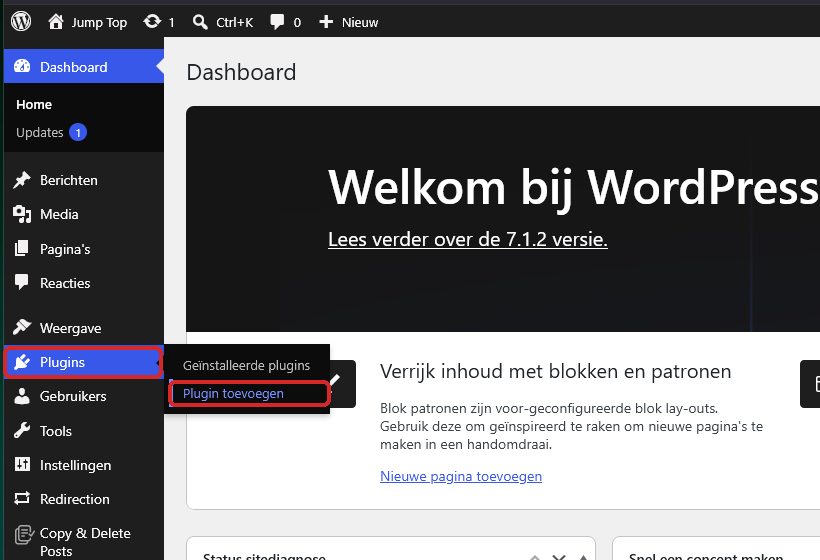
Task: Click the plus icon next to Nieuw
Action: (326, 22)
